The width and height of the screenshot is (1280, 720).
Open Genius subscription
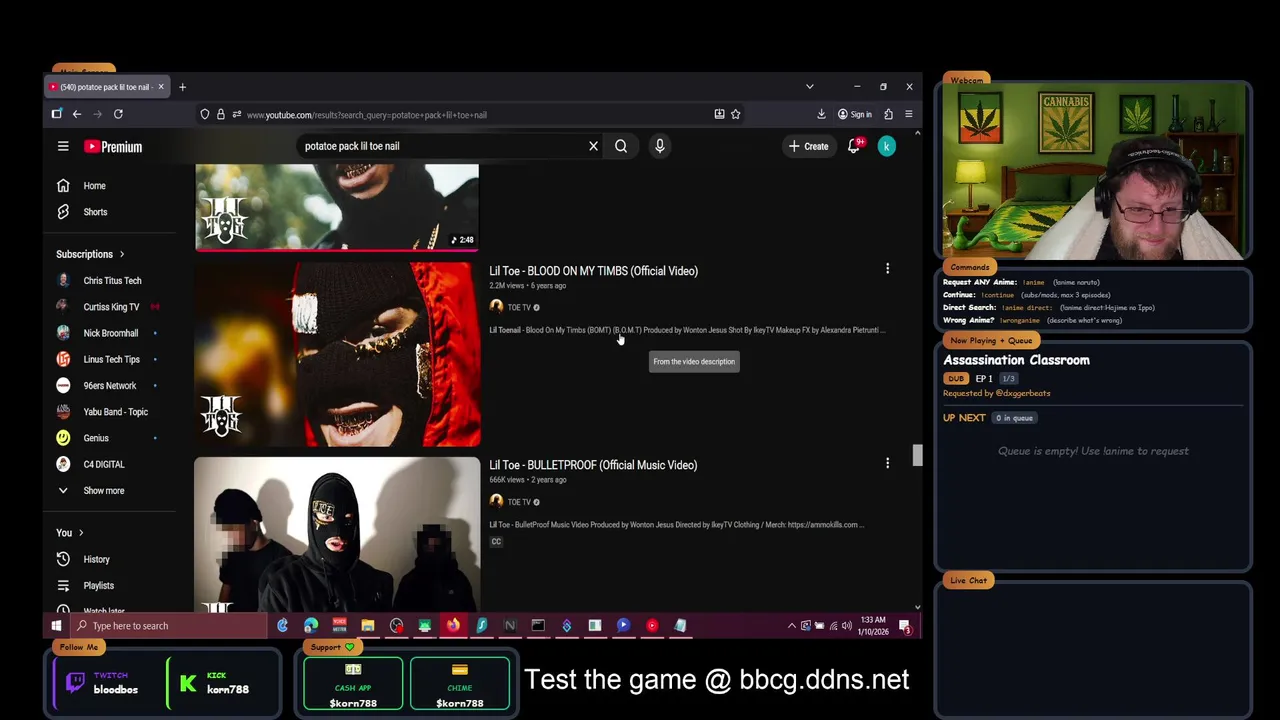pyautogui.click(x=95, y=438)
